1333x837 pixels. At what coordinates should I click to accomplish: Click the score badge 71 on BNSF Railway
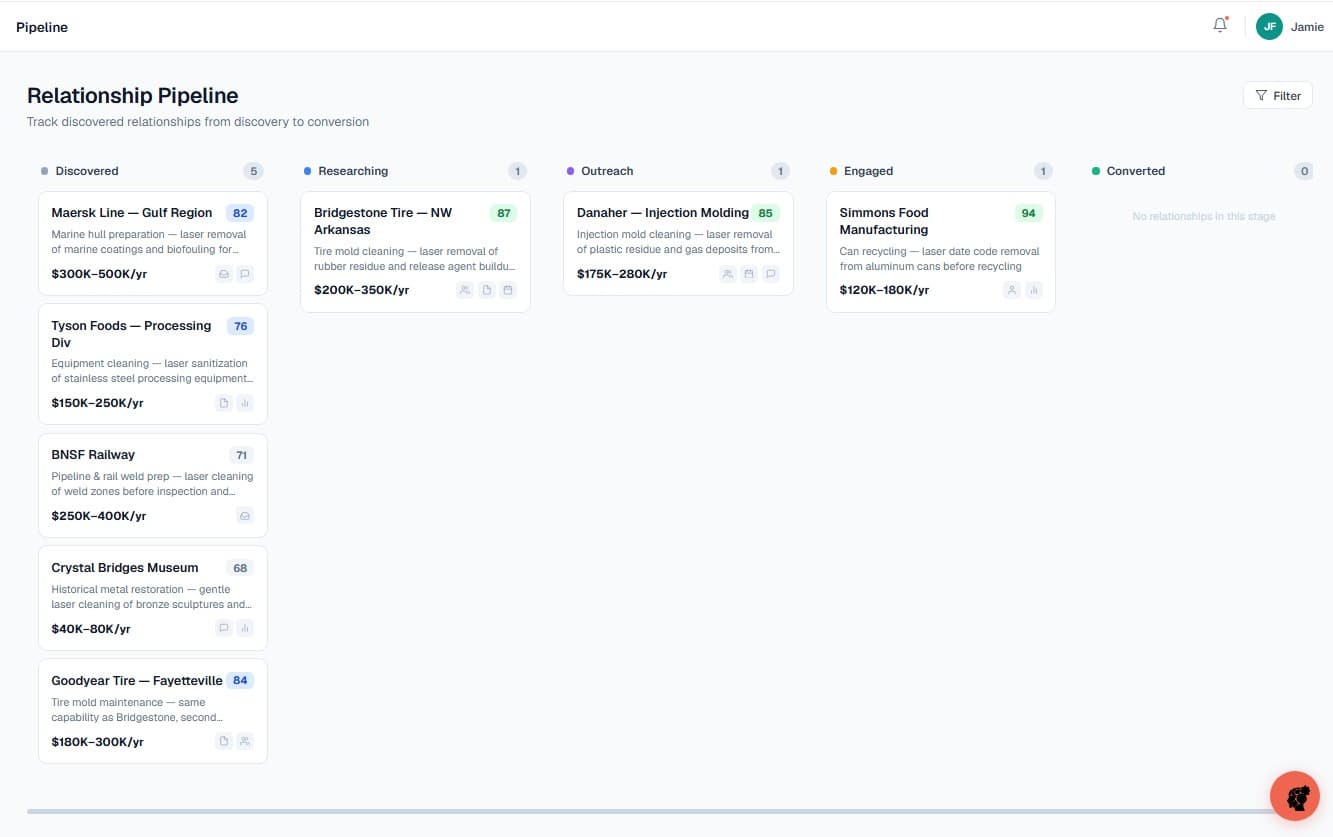pos(241,455)
